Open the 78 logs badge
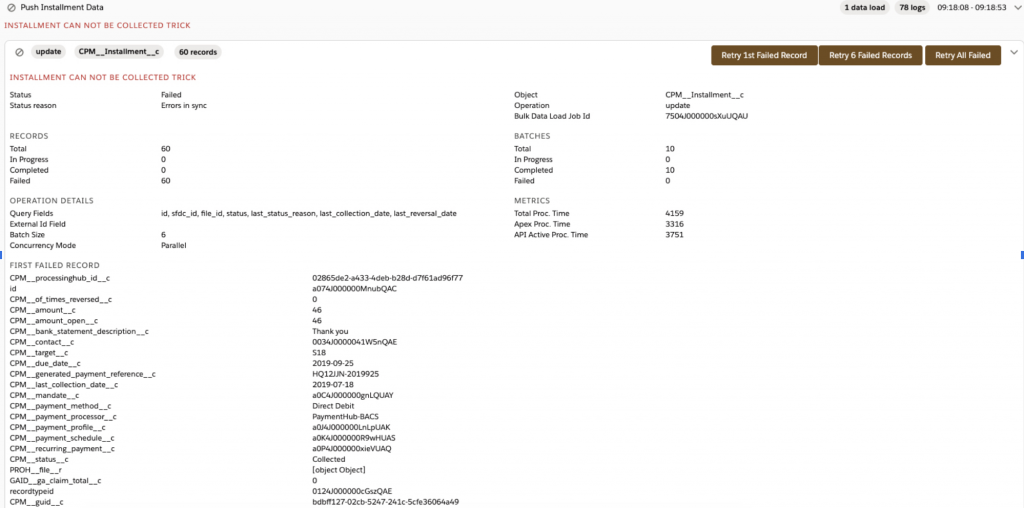The image size is (1024, 508). (914, 7)
